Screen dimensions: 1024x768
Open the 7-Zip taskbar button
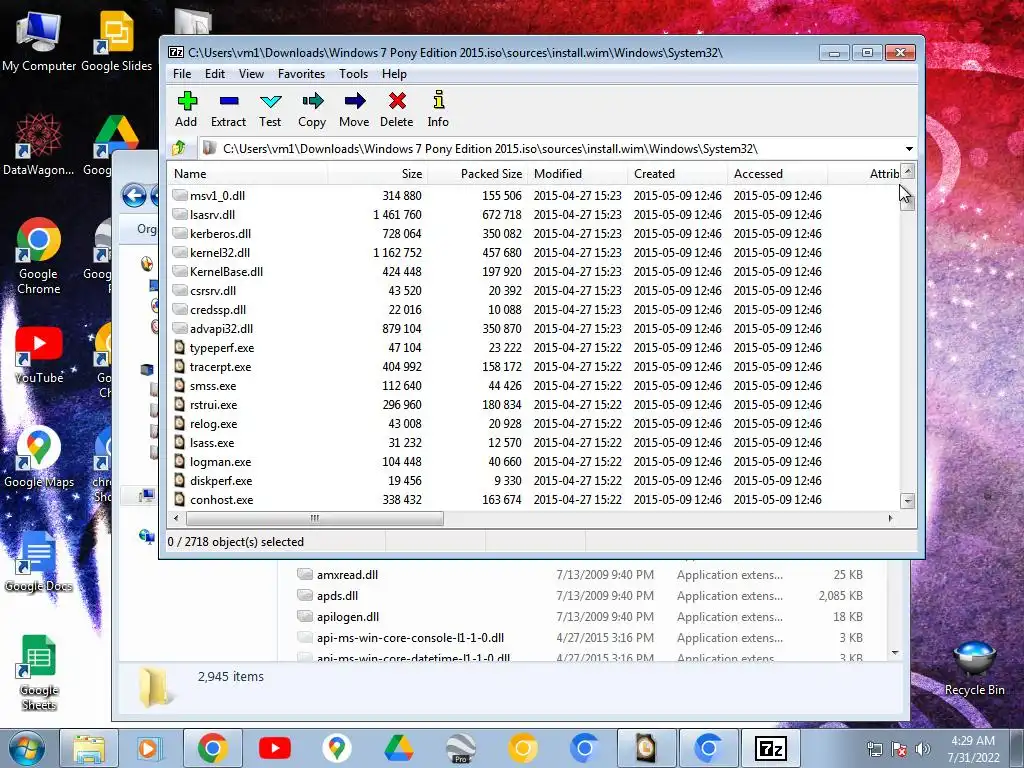771,748
